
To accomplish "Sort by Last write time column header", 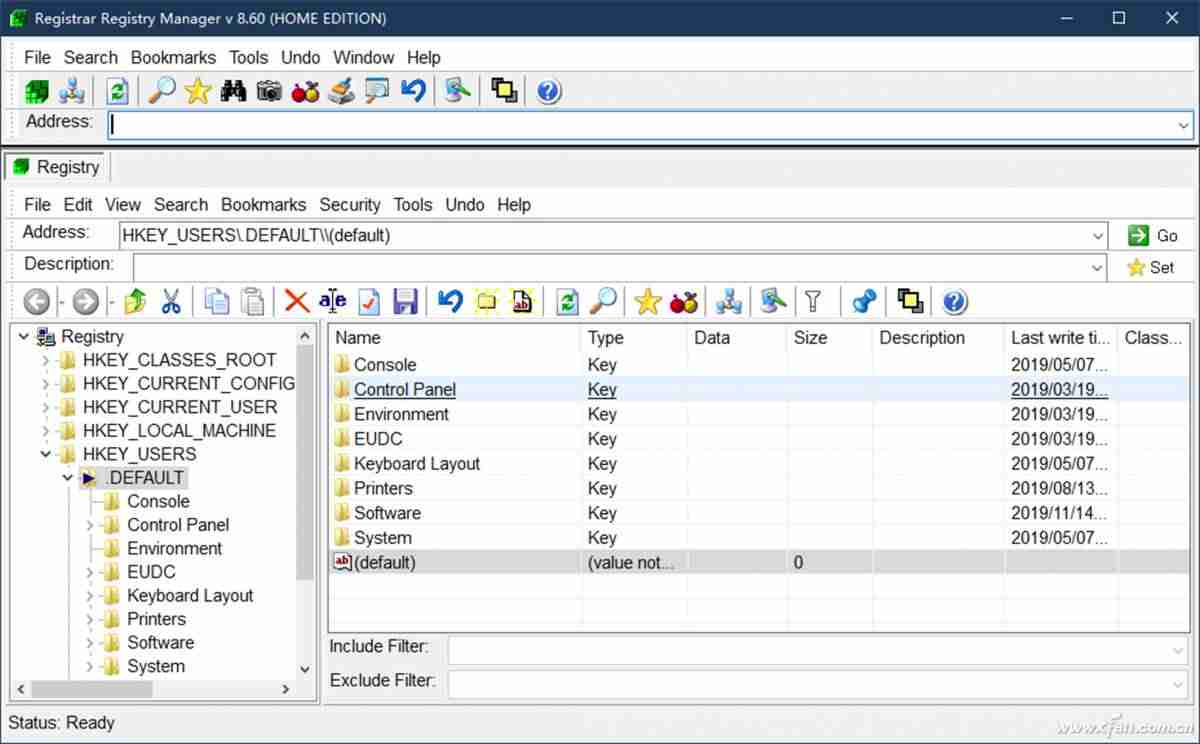I will [x=1060, y=338].
